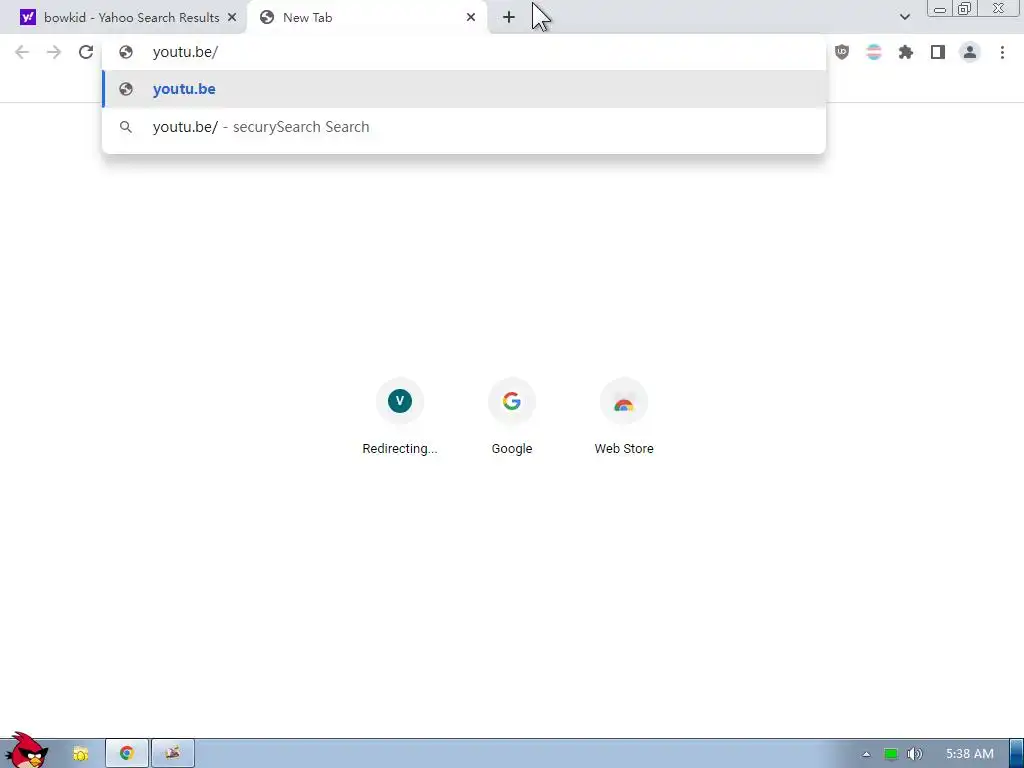Close the bowkid Yahoo Search tab
The width and height of the screenshot is (1024, 768).
[x=232, y=18]
